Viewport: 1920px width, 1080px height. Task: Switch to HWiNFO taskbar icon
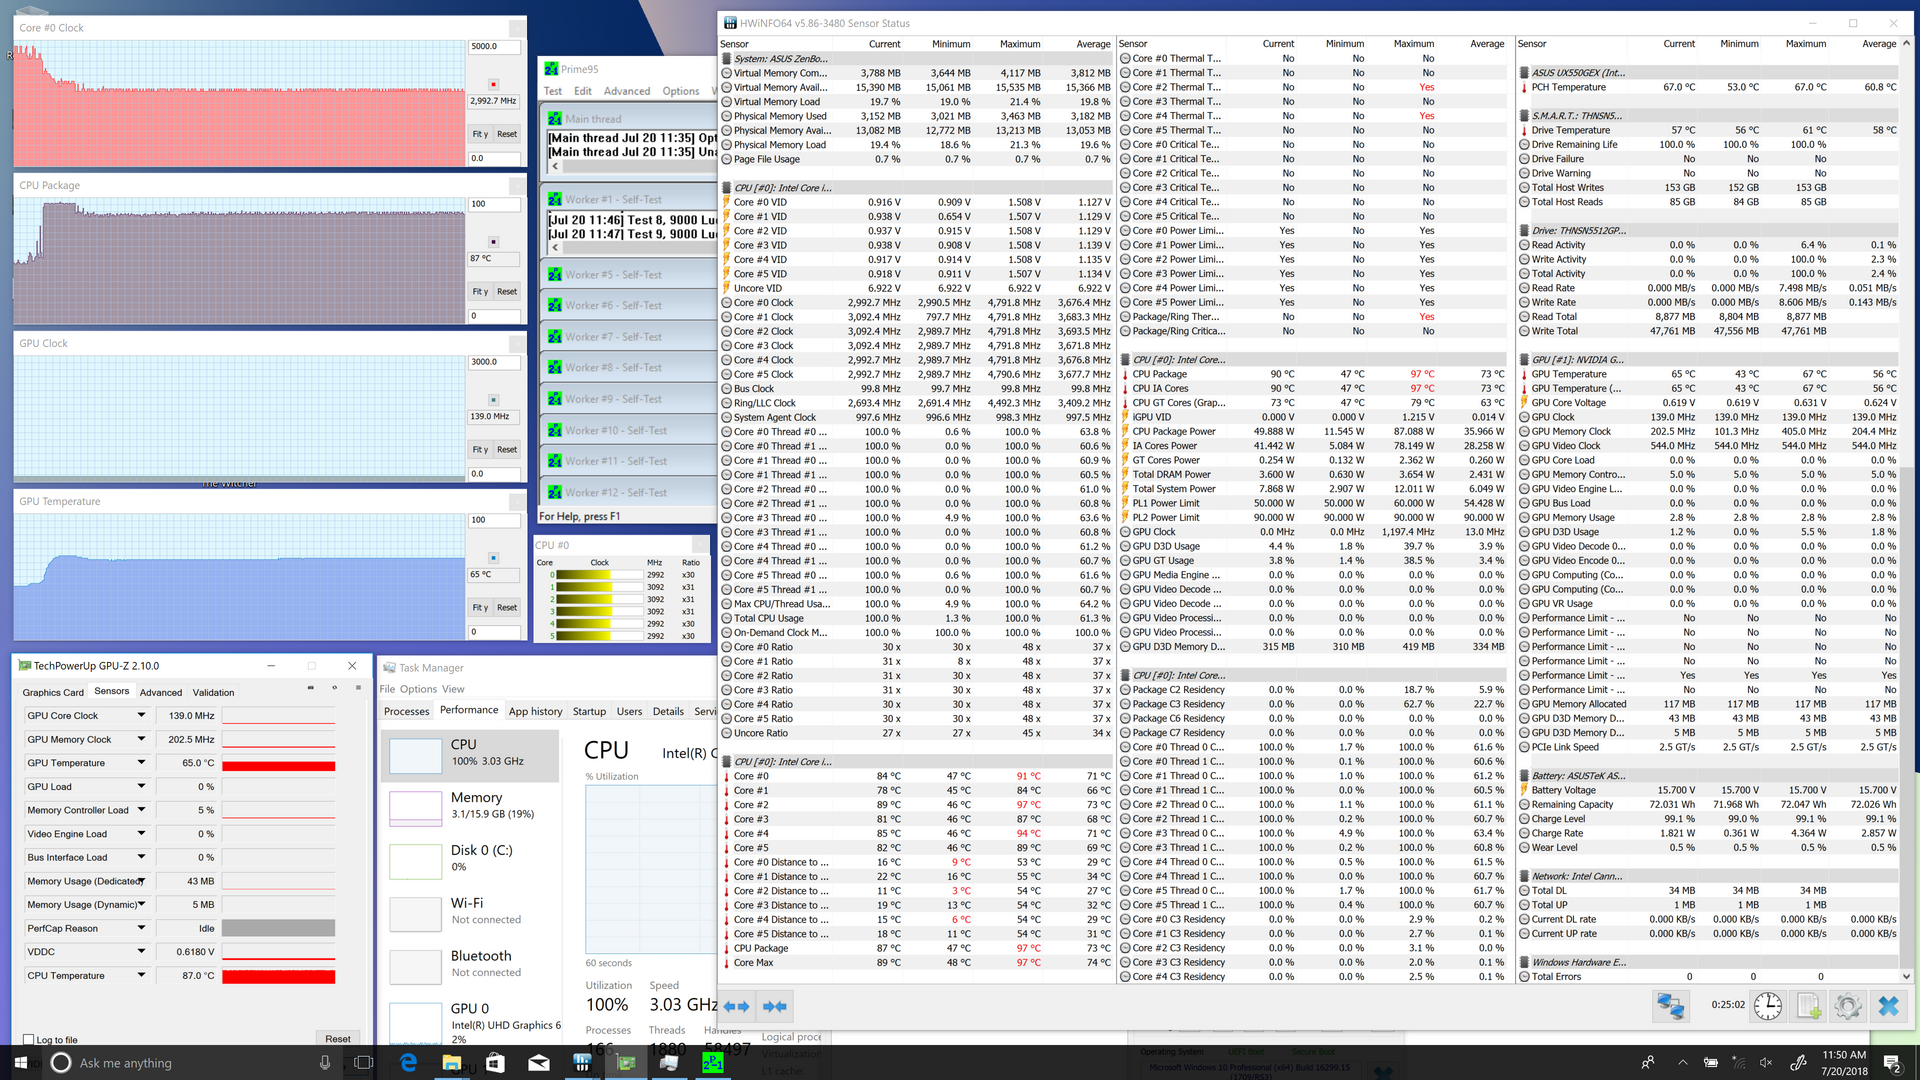click(582, 1063)
